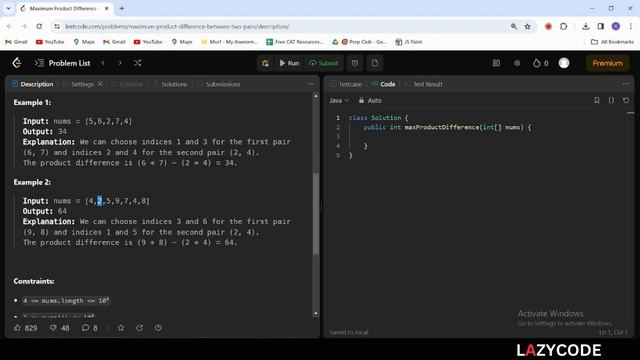Viewport: 640px width, 360px height.
Task: Open a new browser tab
Action: click(x=122, y=9)
